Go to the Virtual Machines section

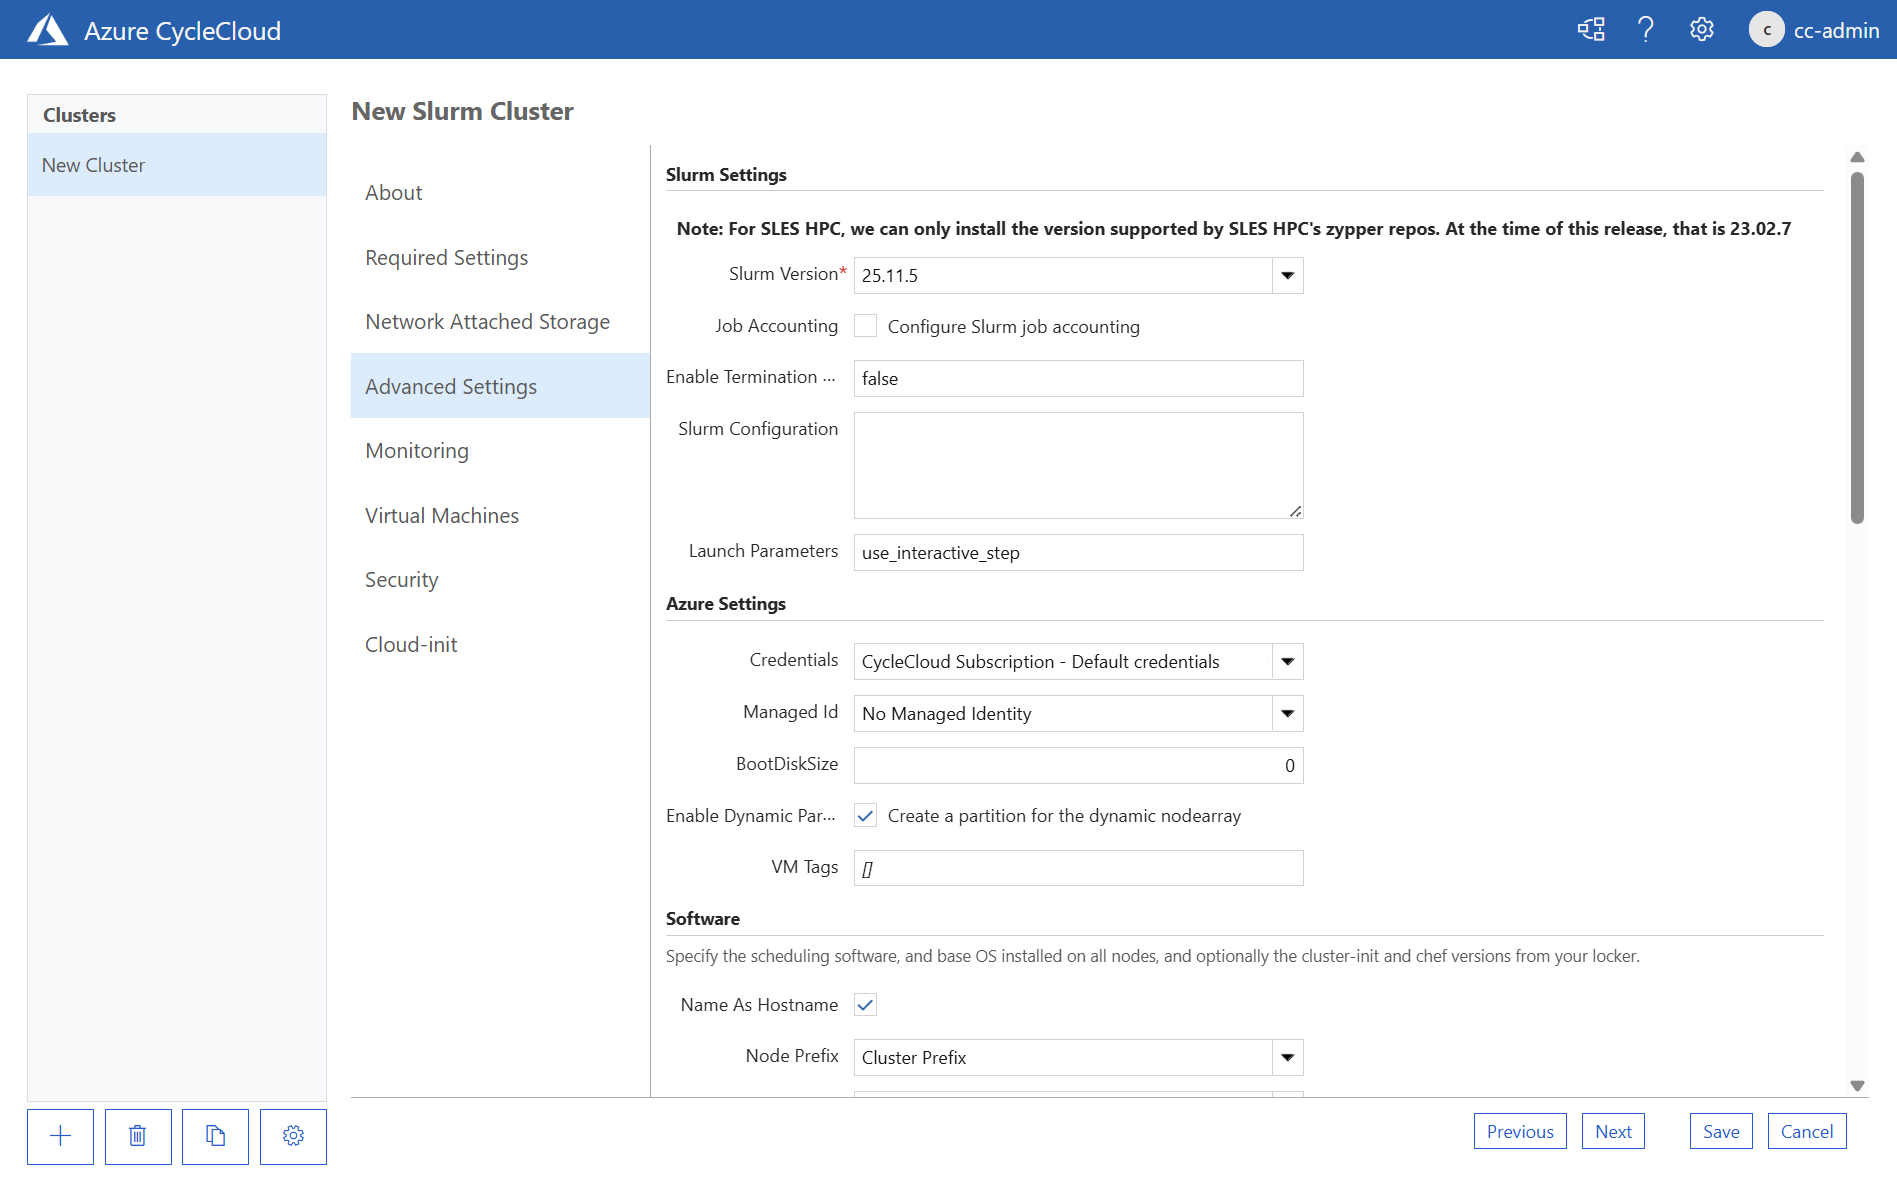500,515
